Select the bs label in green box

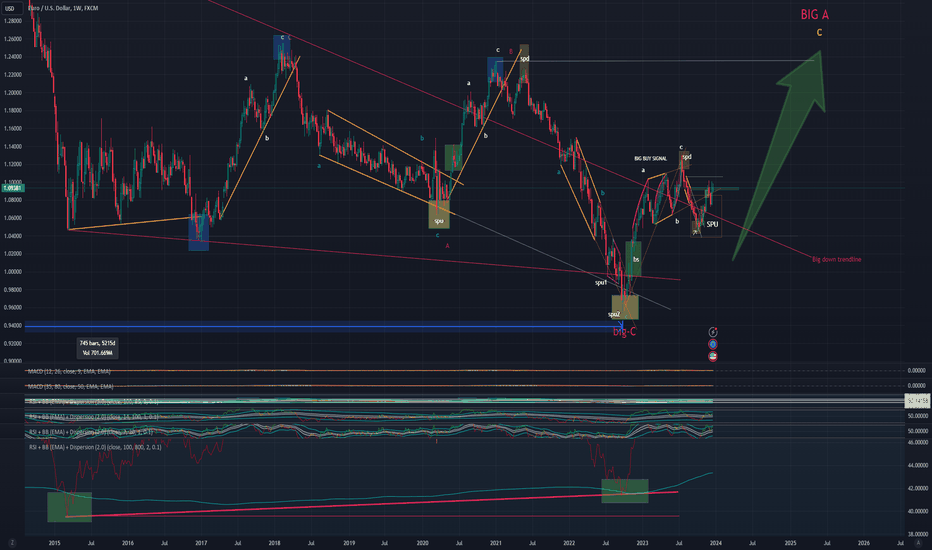[x=636, y=260]
